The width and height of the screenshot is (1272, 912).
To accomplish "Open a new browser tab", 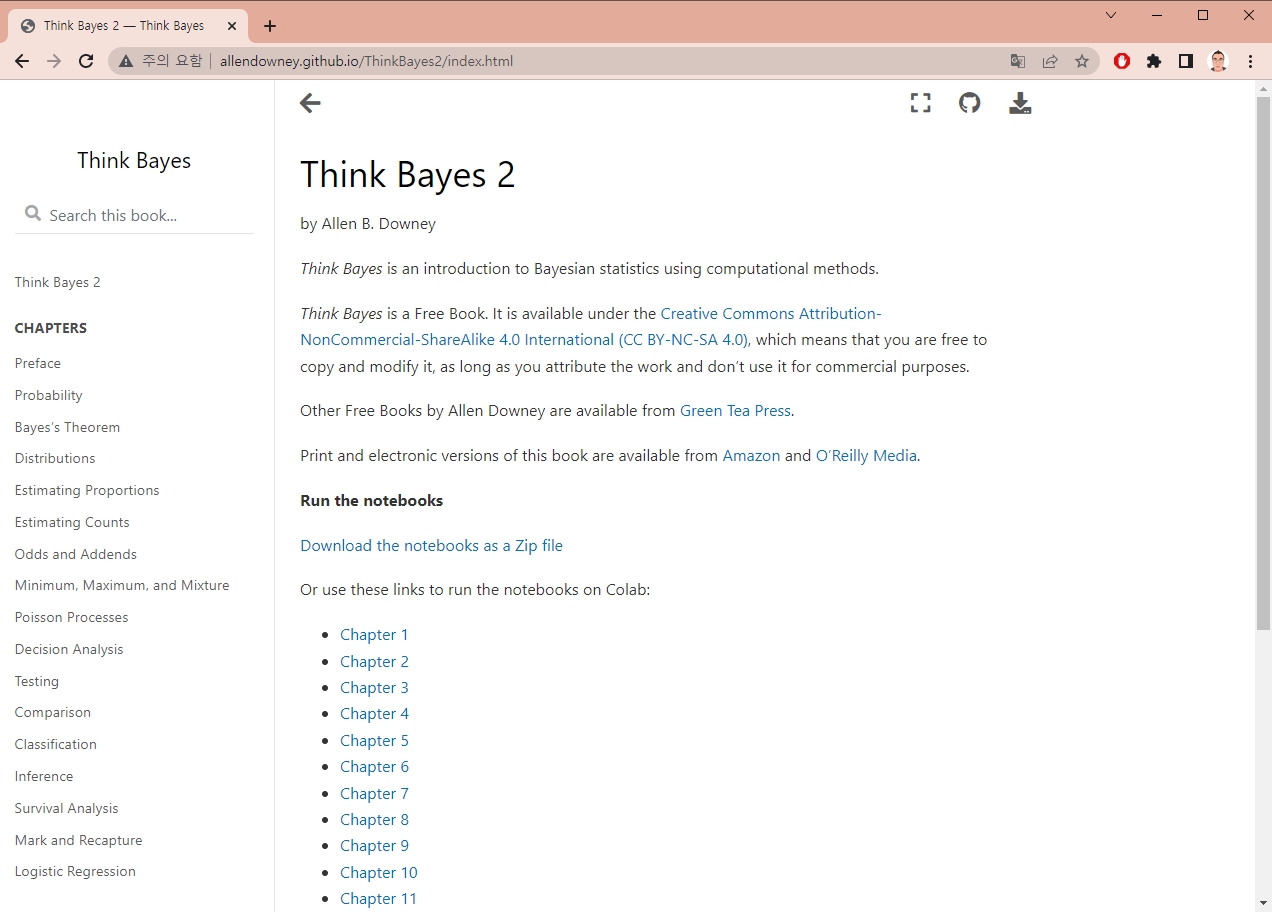I will (x=270, y=26).
